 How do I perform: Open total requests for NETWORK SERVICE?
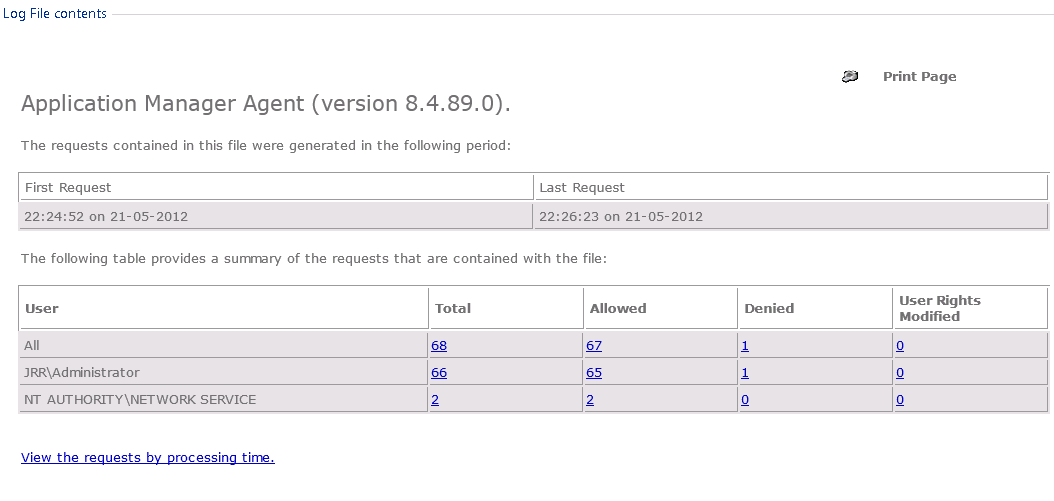435,400
